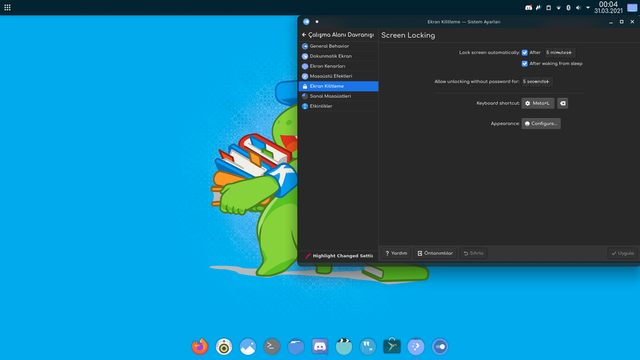Open the Bluetooth tray icon
This screenshot has width=640, height=360.
(568, 7)
